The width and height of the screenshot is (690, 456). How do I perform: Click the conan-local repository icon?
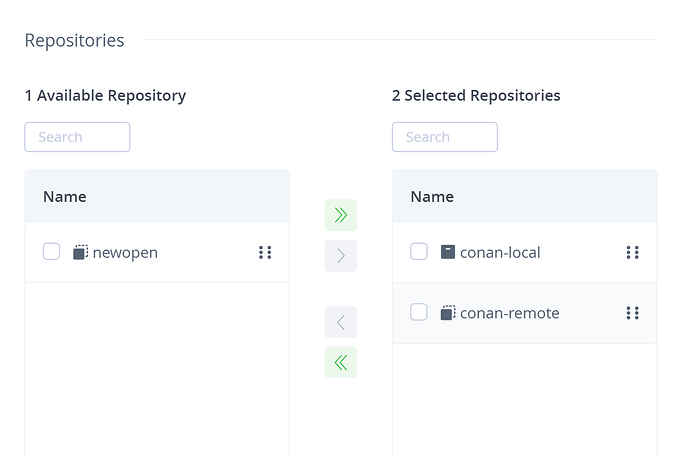(448, 252)
